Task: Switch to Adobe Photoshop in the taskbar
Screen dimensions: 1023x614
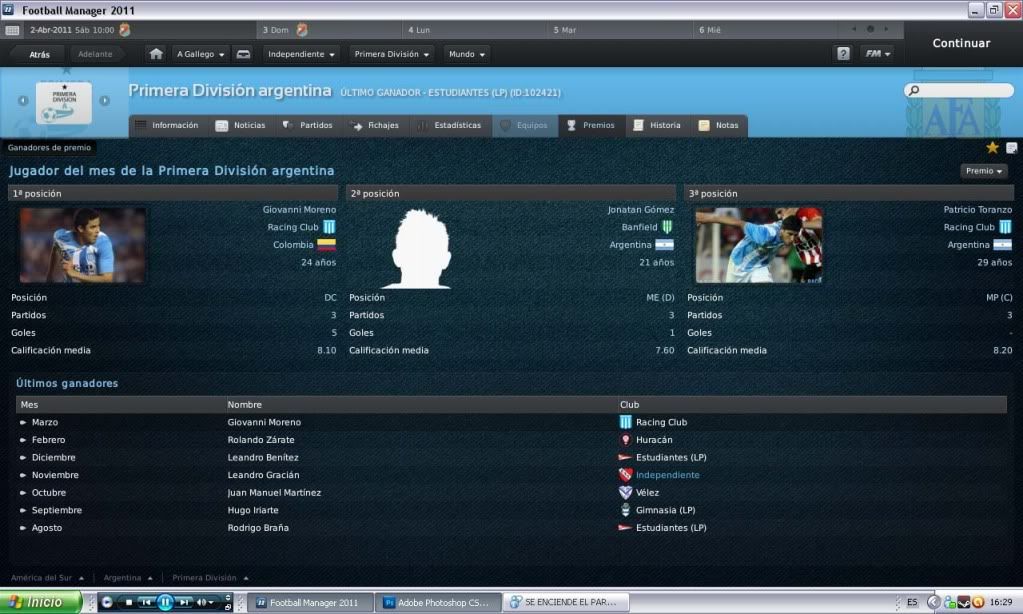Action: (x=440, y=603)
